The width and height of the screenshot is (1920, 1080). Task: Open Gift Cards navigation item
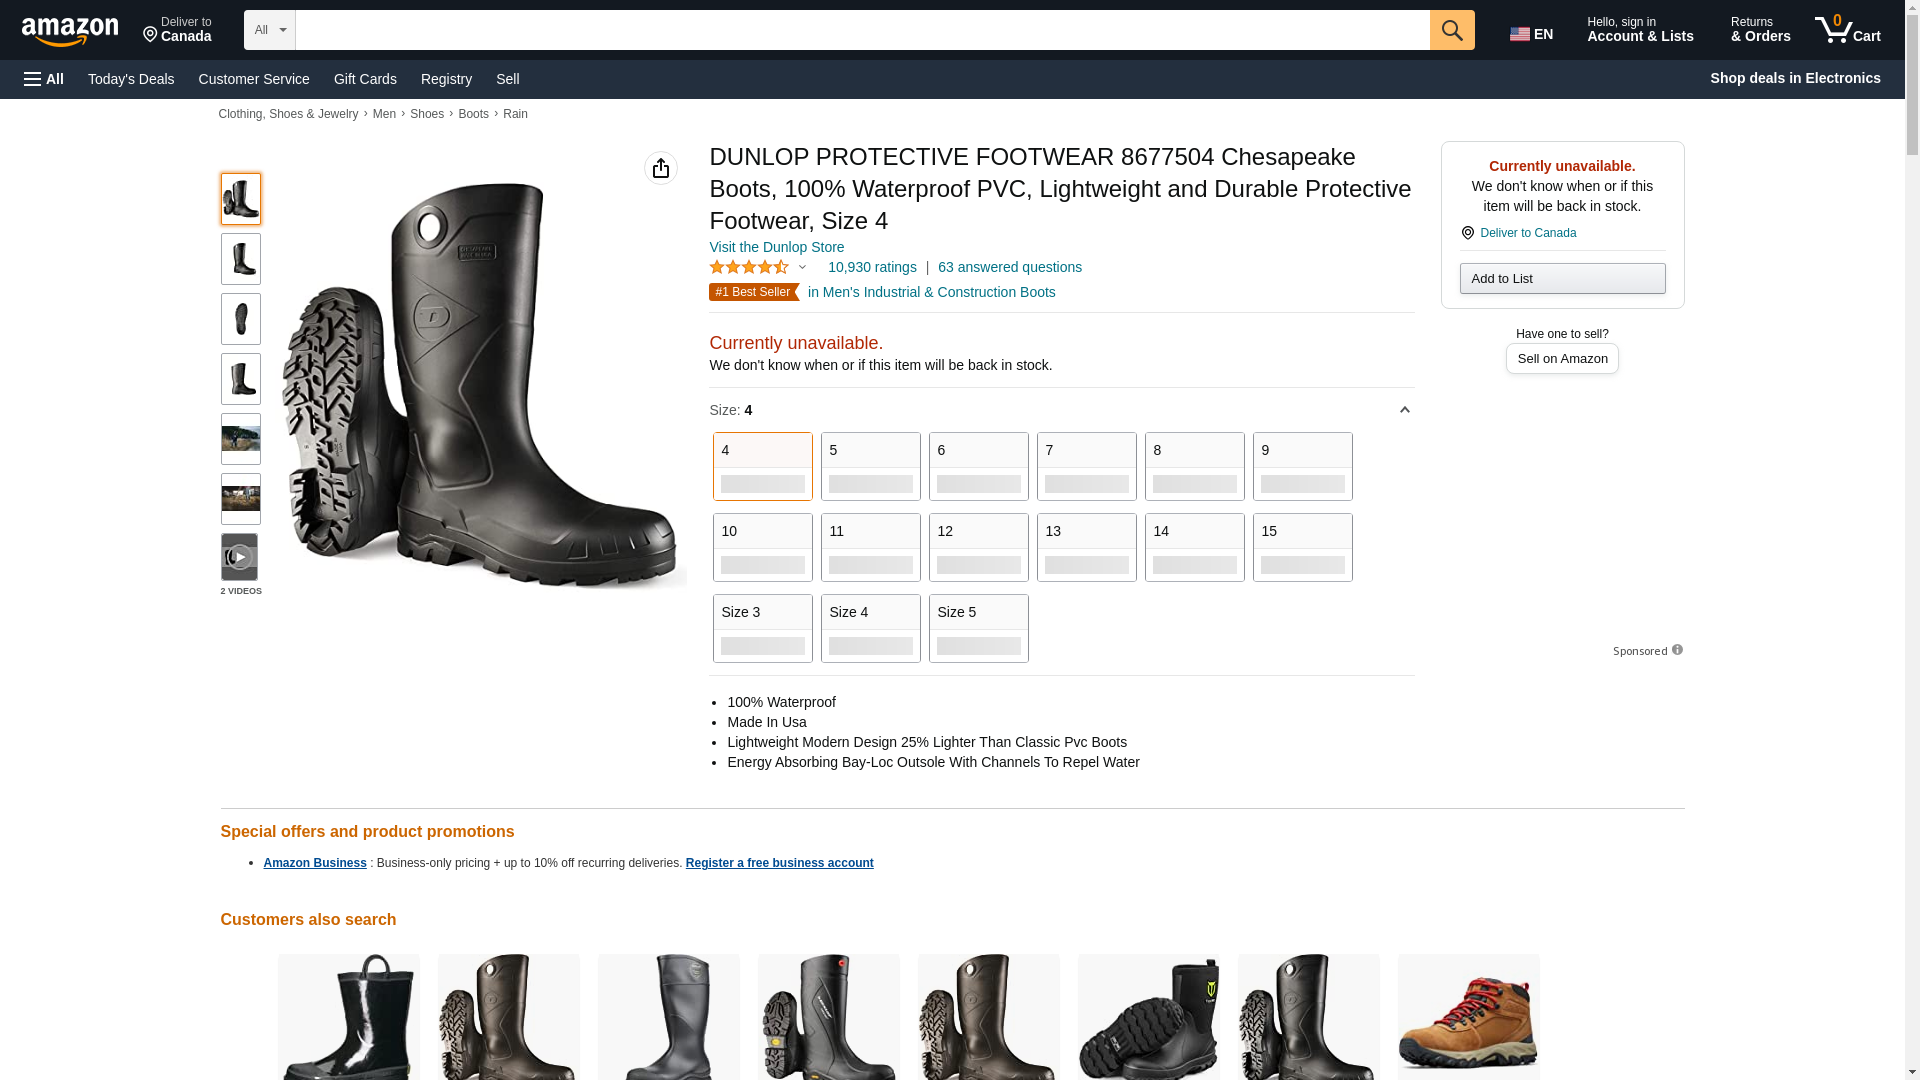(365, 79)
